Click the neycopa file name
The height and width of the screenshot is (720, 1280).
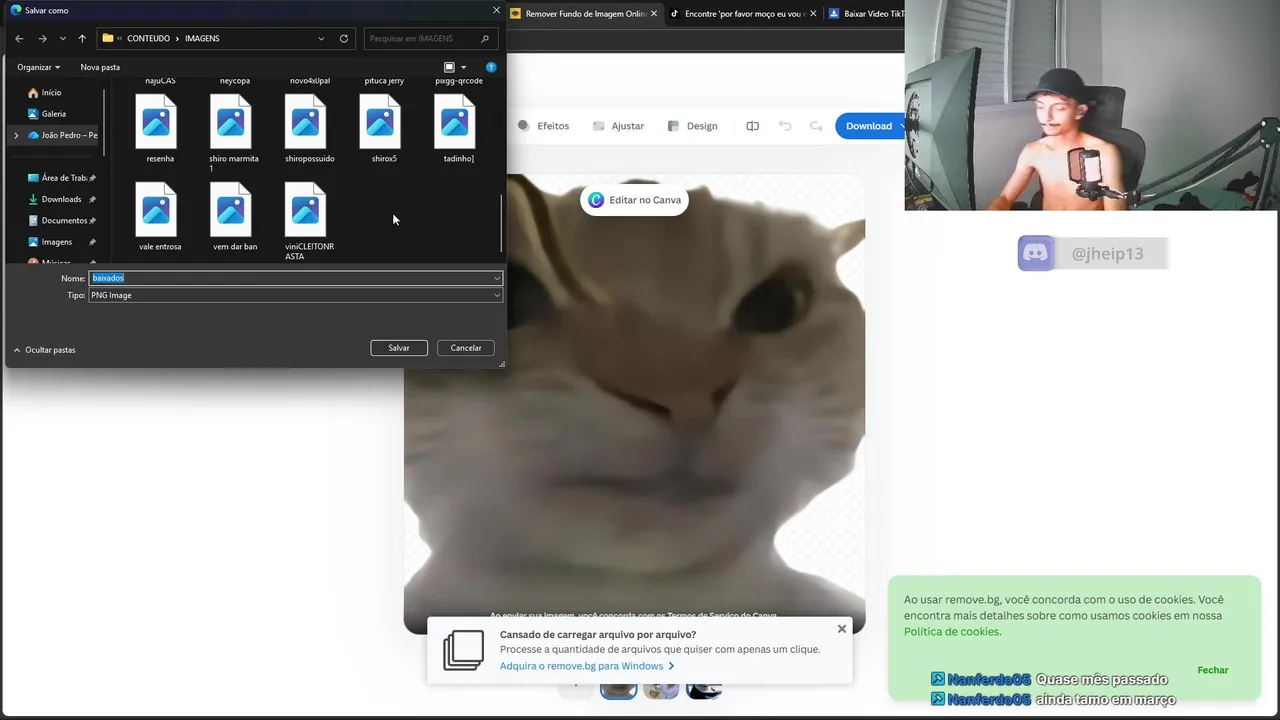[235, 81]
